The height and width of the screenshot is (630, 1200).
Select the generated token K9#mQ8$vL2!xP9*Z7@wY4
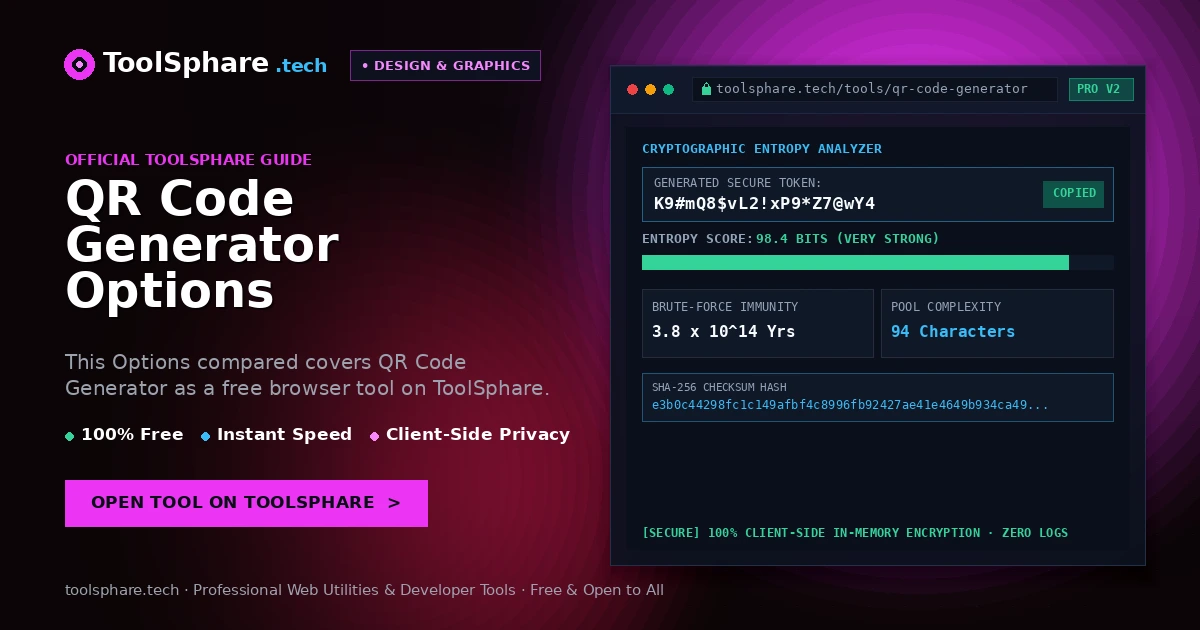coord(764,204)
